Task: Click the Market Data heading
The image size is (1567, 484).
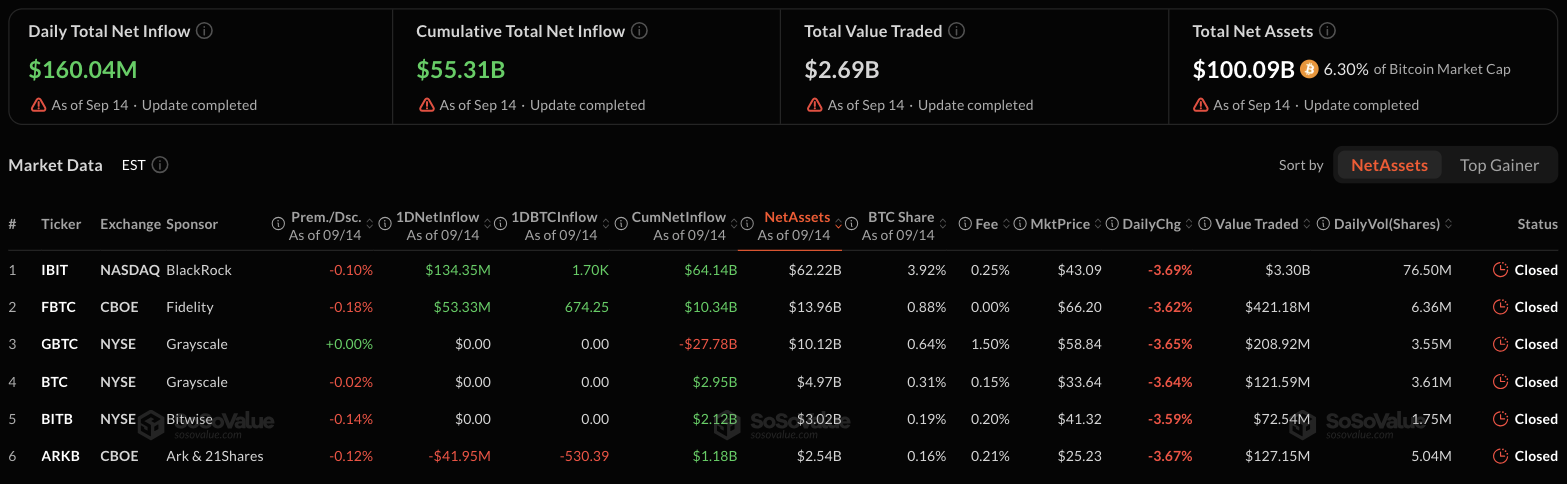Action: [55, 165]
